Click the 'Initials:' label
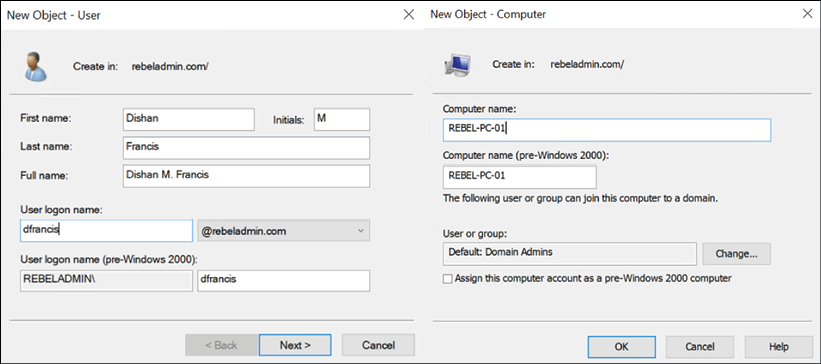The image size is (821, 364). point(289,120)
